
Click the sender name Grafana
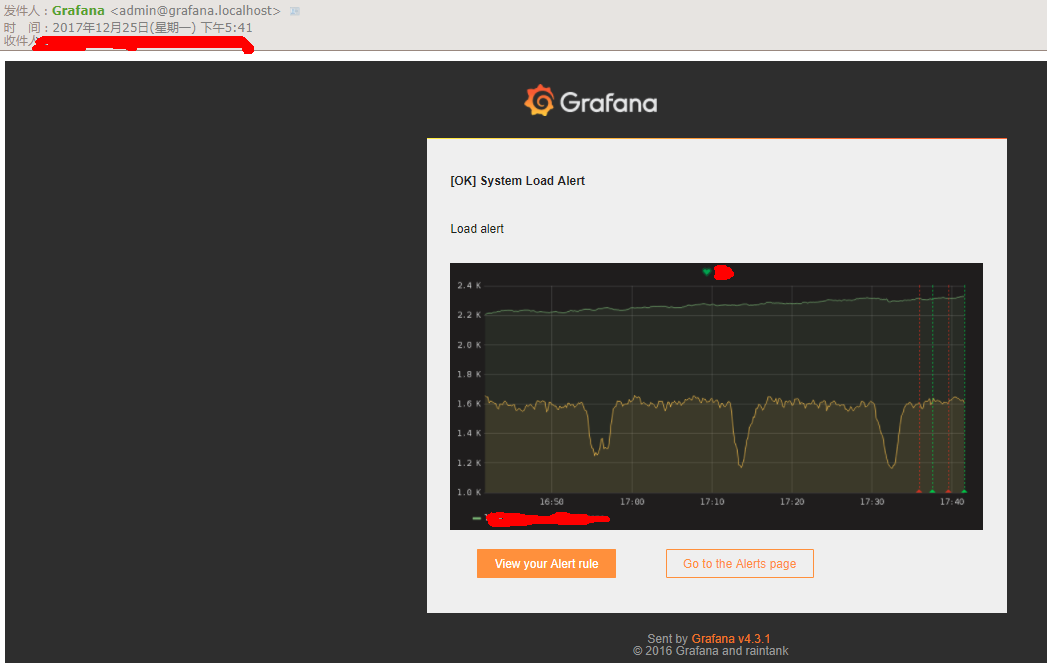pyautogui.click(x=78, y=11)
